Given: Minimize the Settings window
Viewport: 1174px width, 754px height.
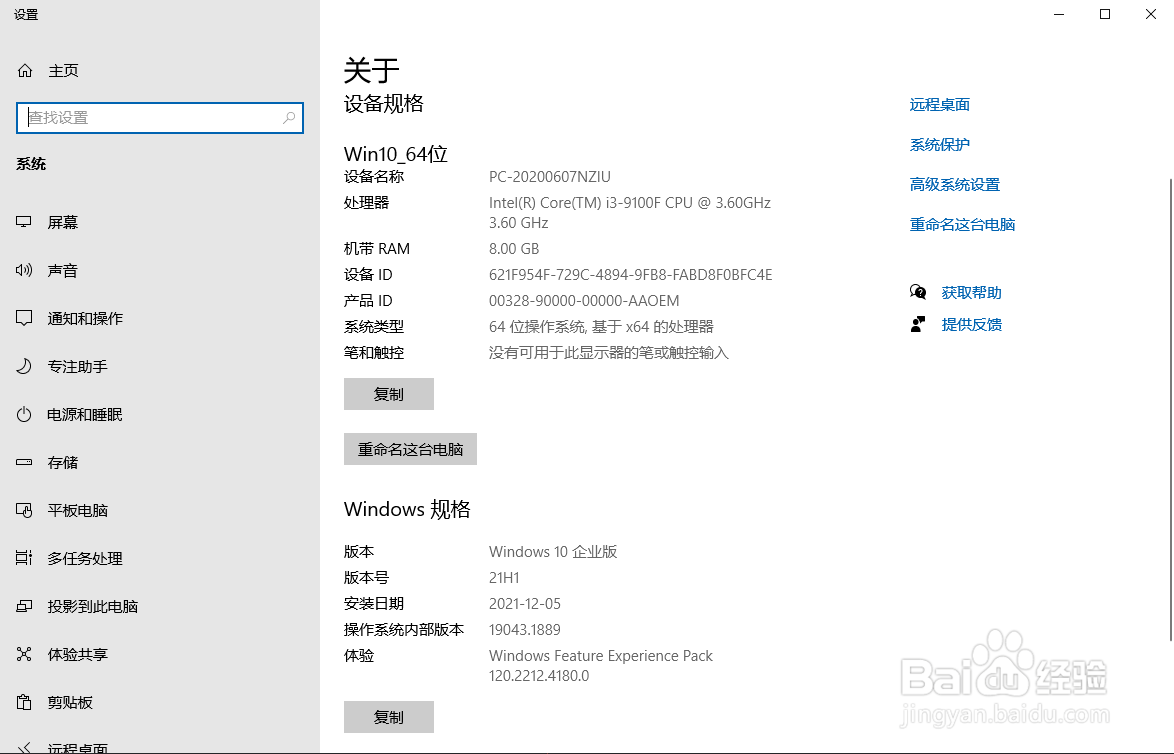Looking at the screenshot, I should coord(1059,14).
